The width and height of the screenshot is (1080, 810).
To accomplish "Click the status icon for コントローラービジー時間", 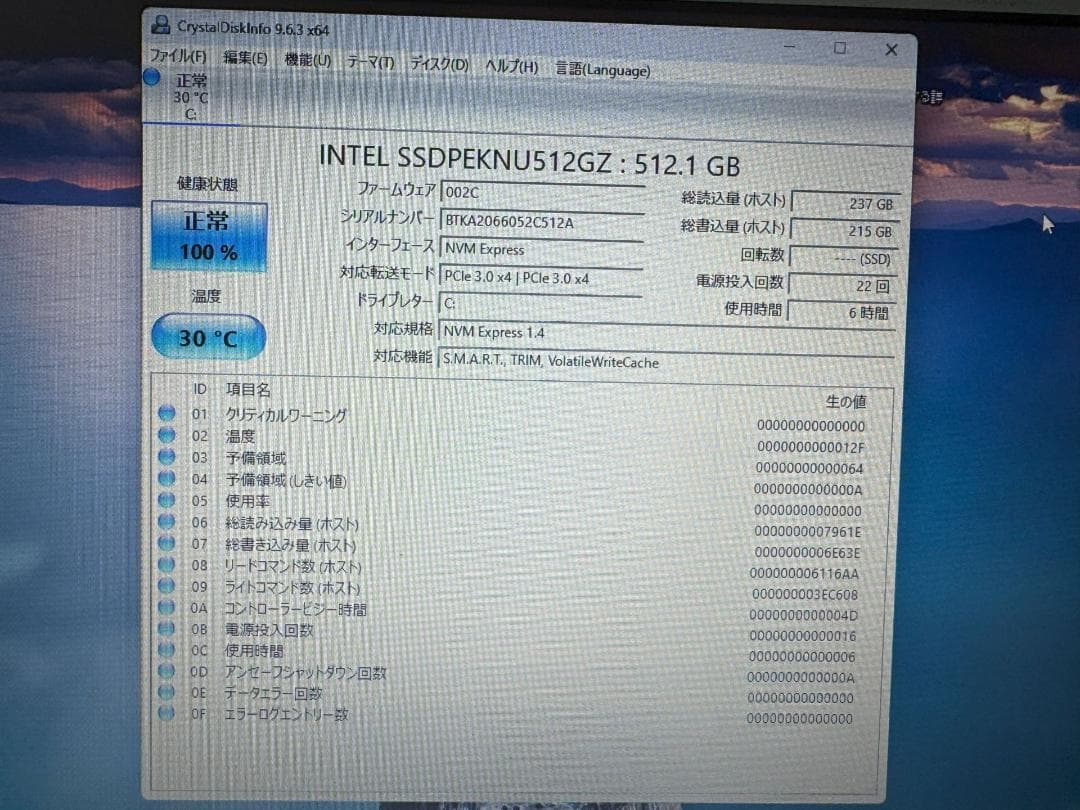I will pyautogui.click(x=165, y=608).
